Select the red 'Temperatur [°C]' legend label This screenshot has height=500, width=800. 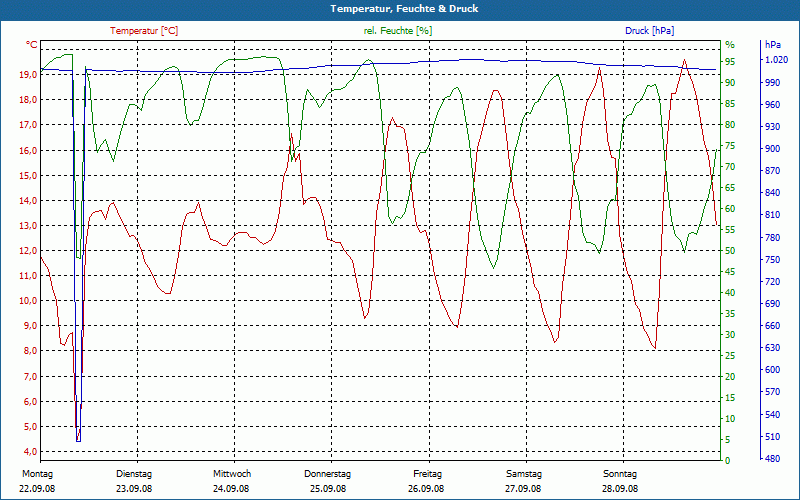pos(144,31)
